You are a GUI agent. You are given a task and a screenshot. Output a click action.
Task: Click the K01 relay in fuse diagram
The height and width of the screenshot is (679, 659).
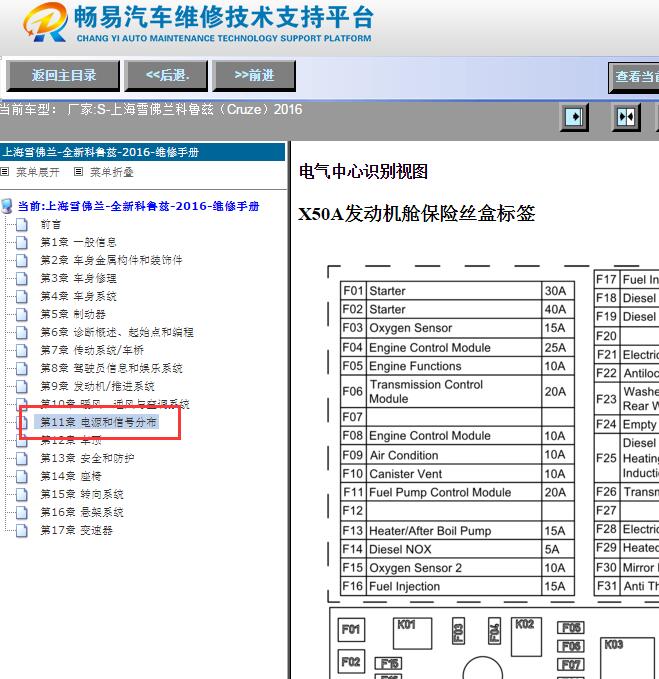tap(412, 633)
